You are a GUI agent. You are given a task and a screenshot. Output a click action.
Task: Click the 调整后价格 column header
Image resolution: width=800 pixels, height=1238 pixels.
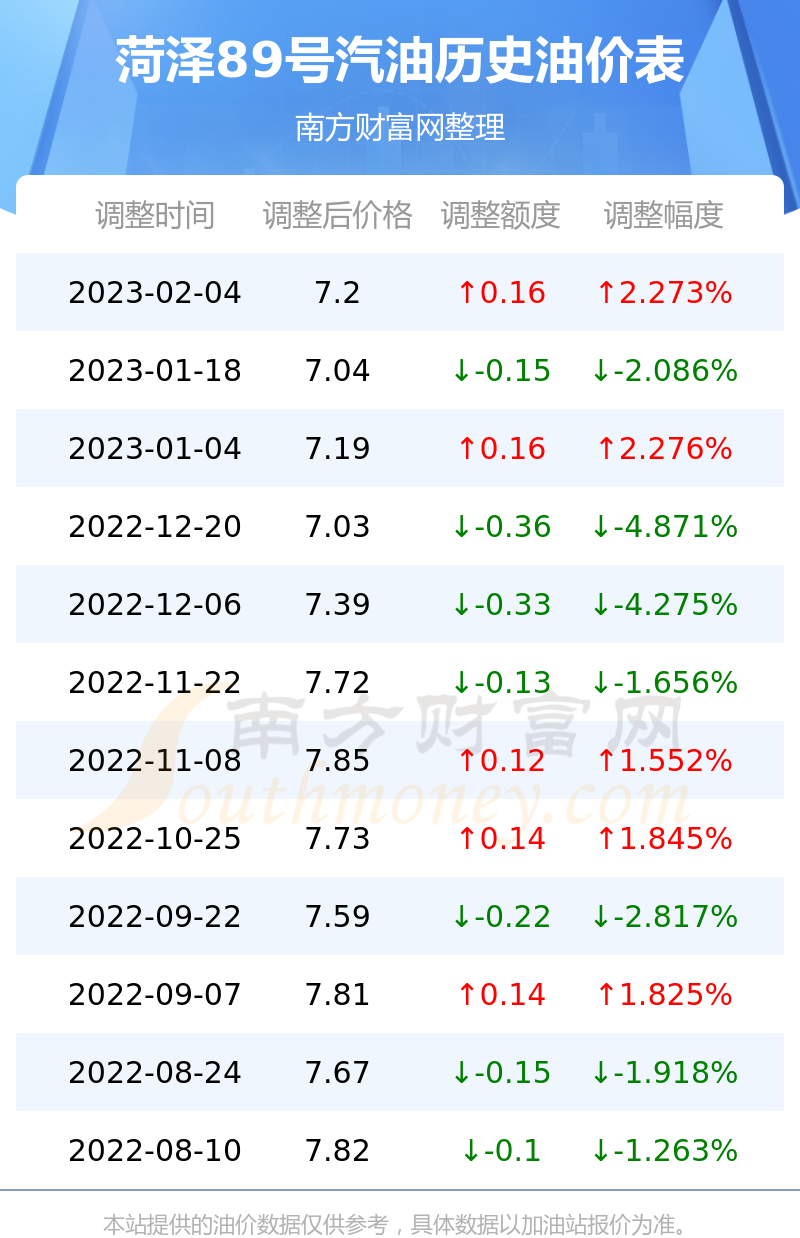(338, 215)
